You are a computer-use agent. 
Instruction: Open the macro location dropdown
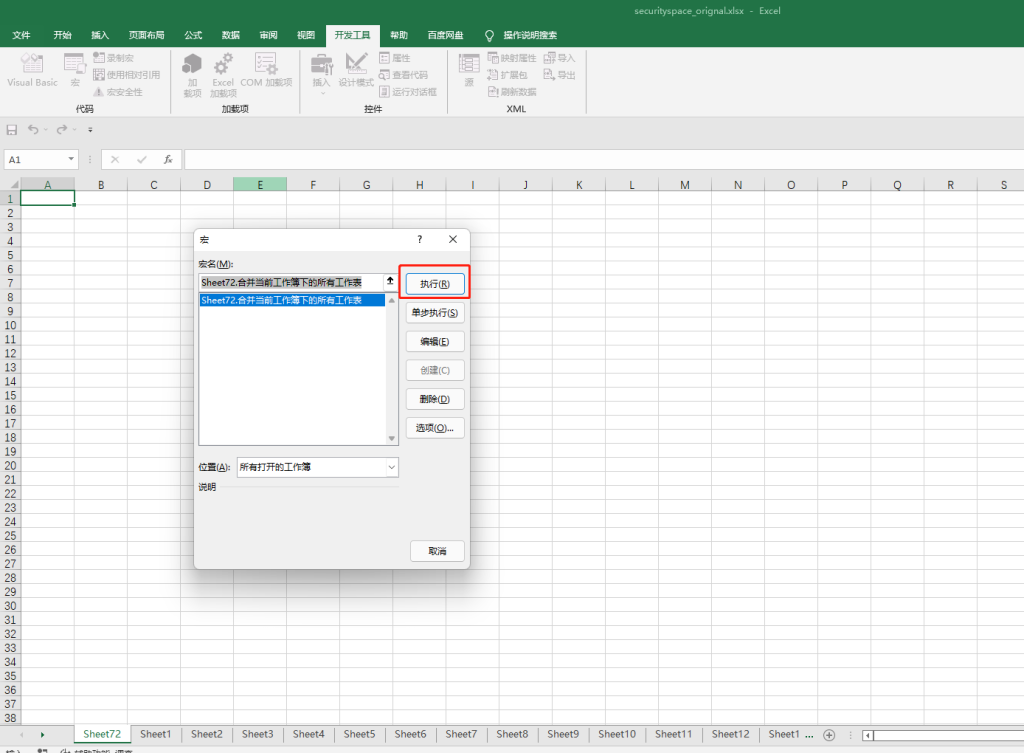tap(392, 467)
